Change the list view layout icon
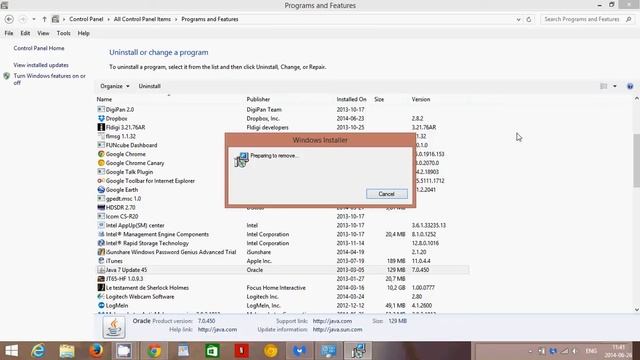This screenshot has height=360, width=640. coord(604,86)
